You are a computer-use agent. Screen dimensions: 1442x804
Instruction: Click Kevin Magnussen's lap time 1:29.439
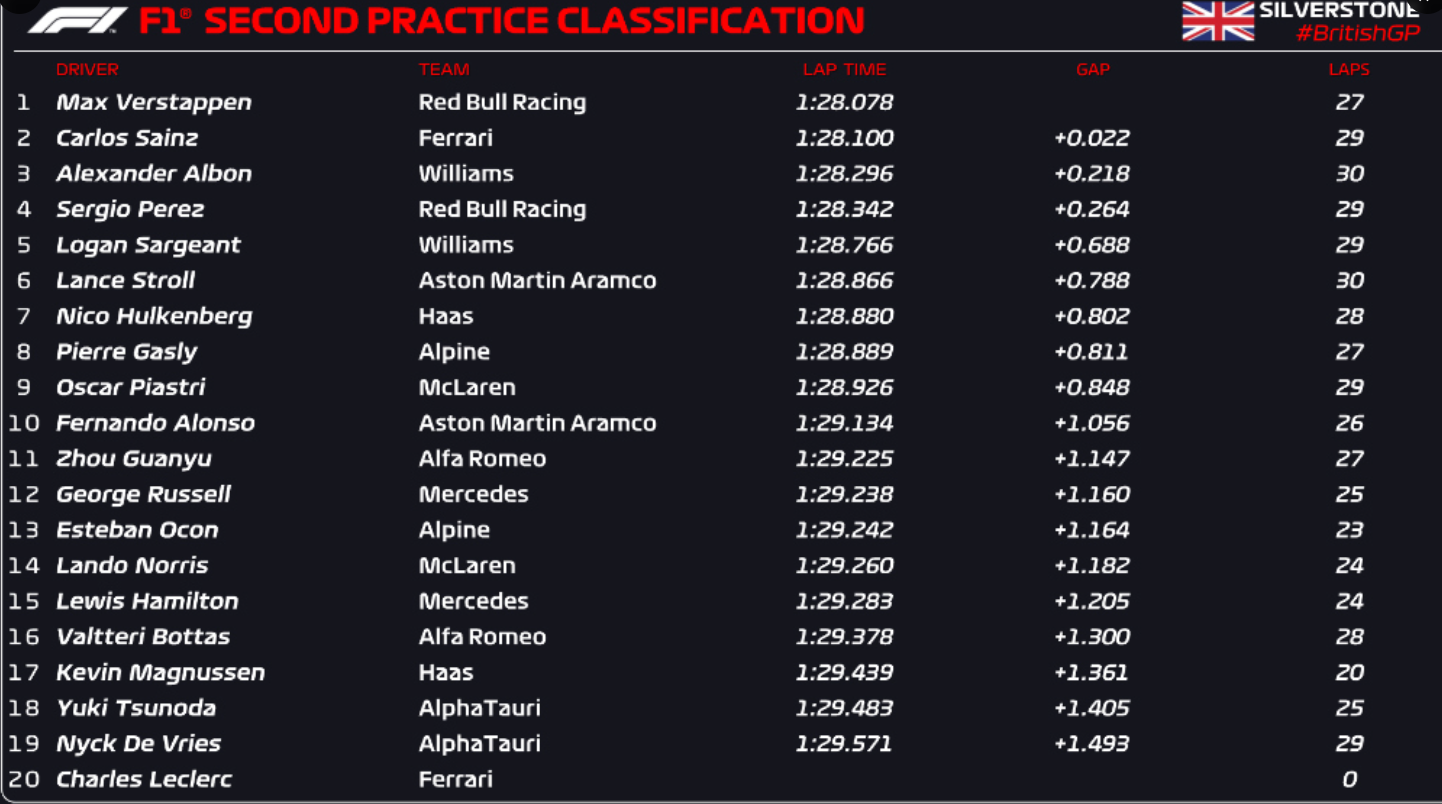(x=845, y=672)
